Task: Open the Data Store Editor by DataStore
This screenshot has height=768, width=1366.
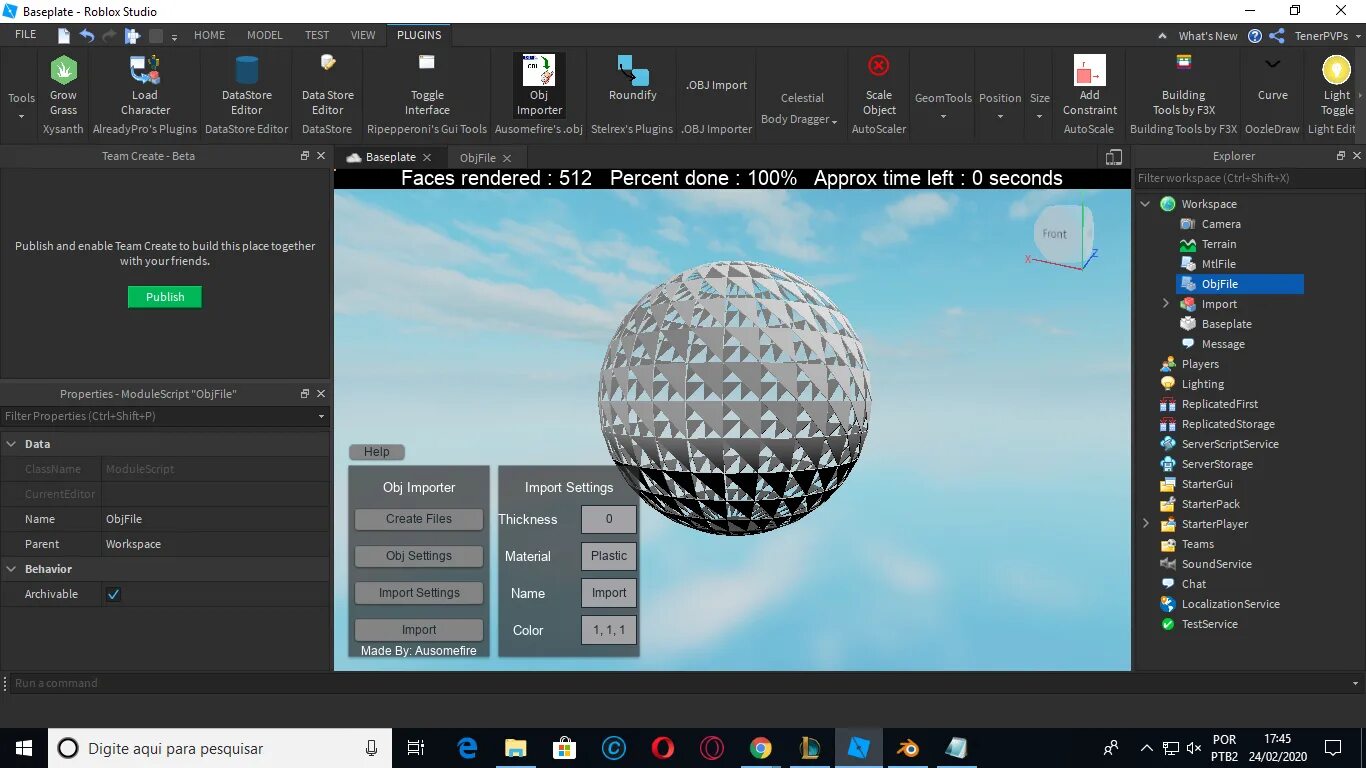Action: [327, 65]
